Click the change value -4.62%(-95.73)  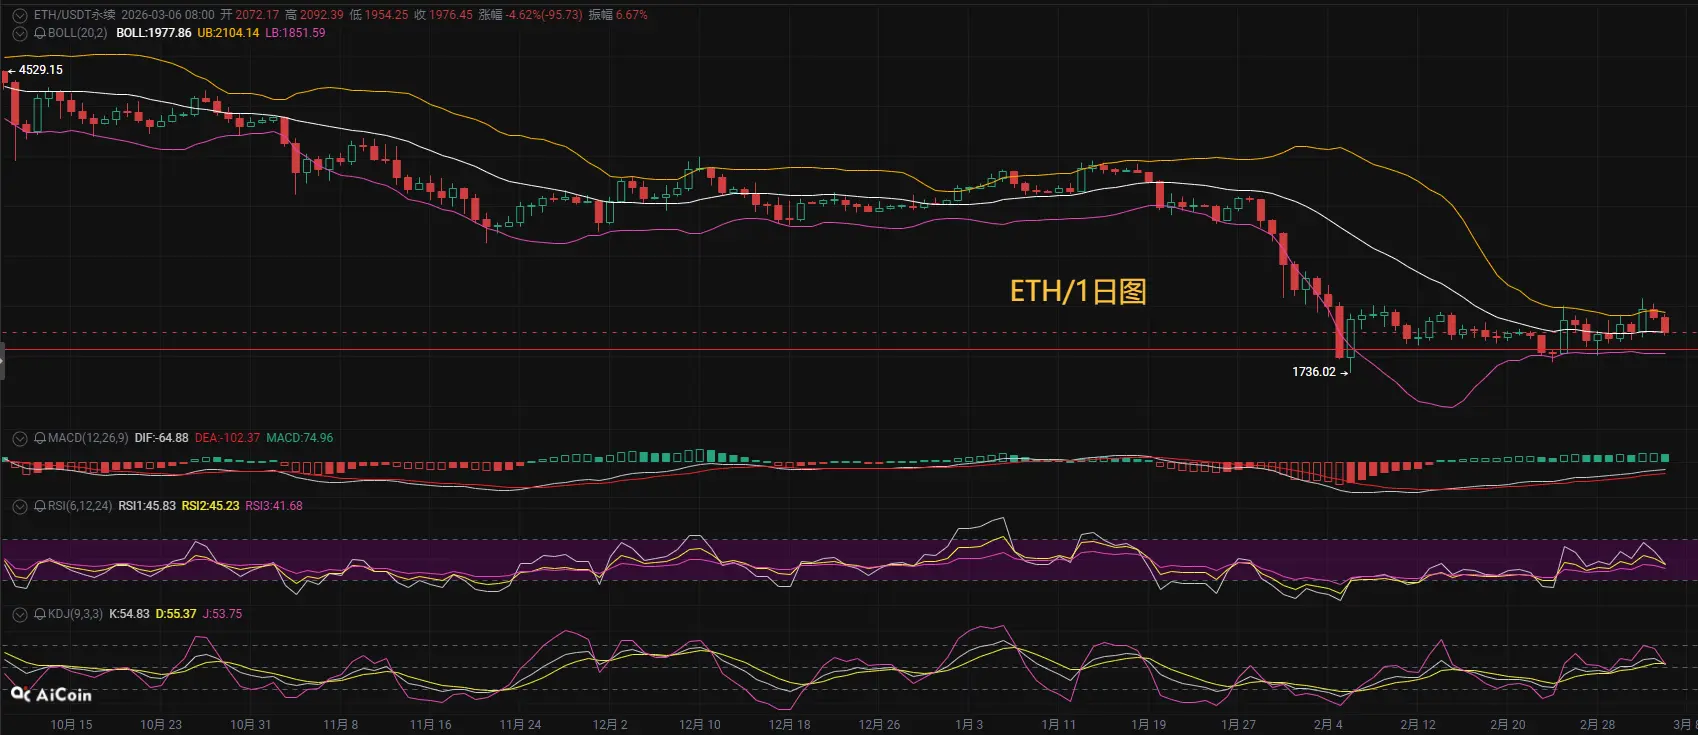pyautogui.click(x=544, y=15)
